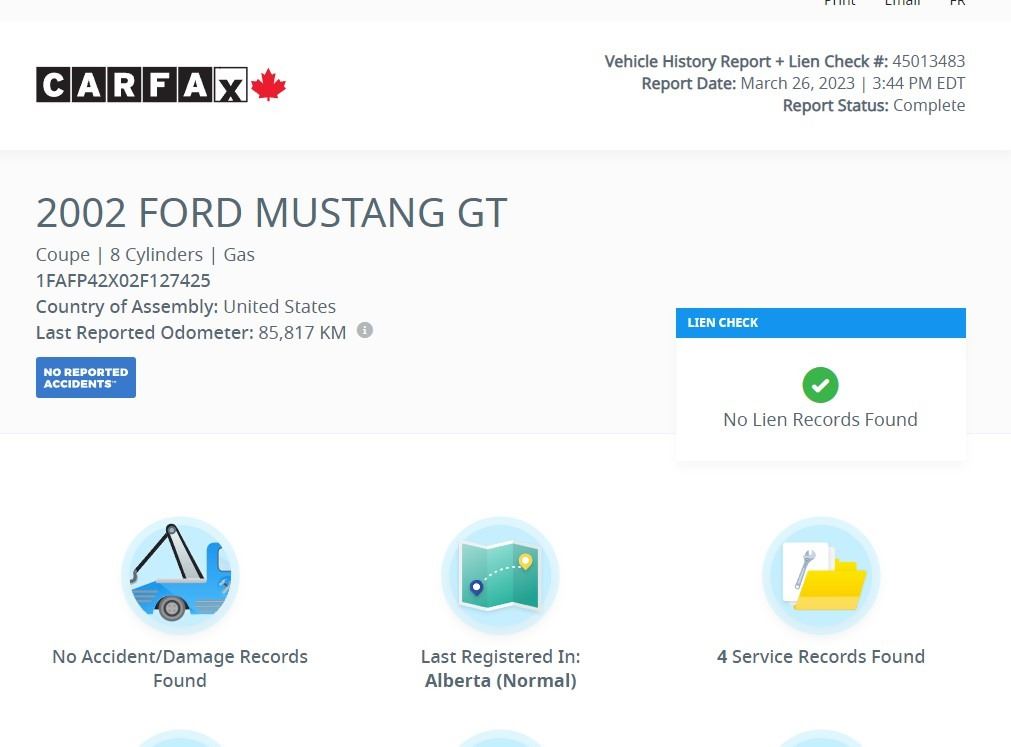Click the tow truck accident icon
This screenshot has width=1011, height=747.
click(x=180, y=575)
